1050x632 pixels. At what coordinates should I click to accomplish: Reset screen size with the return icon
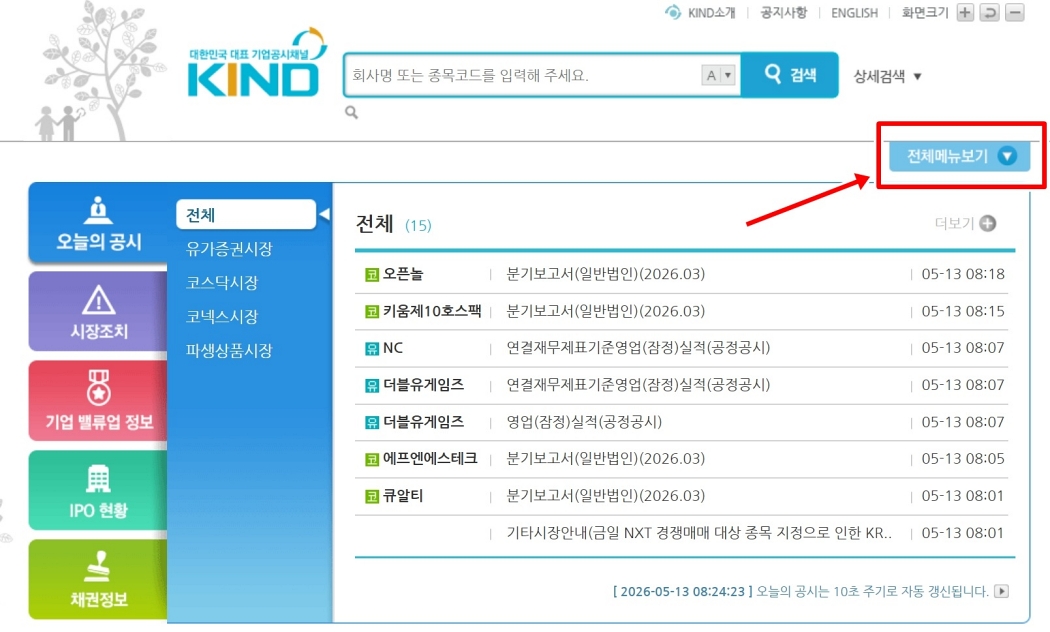click(x=990, y=13)
